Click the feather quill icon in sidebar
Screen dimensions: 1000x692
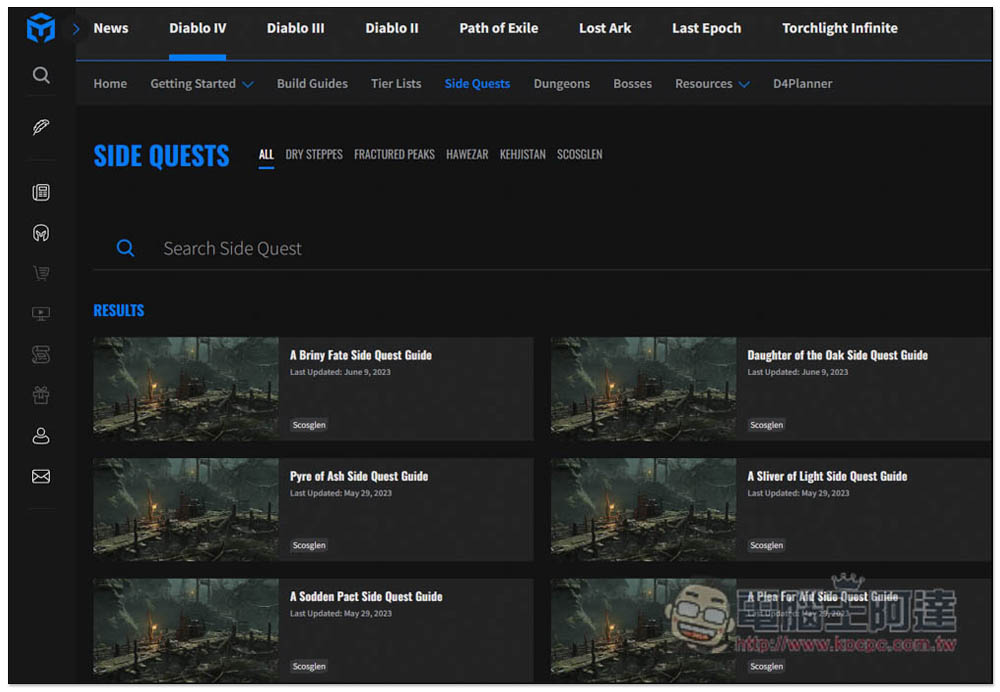tap(41, 127)
